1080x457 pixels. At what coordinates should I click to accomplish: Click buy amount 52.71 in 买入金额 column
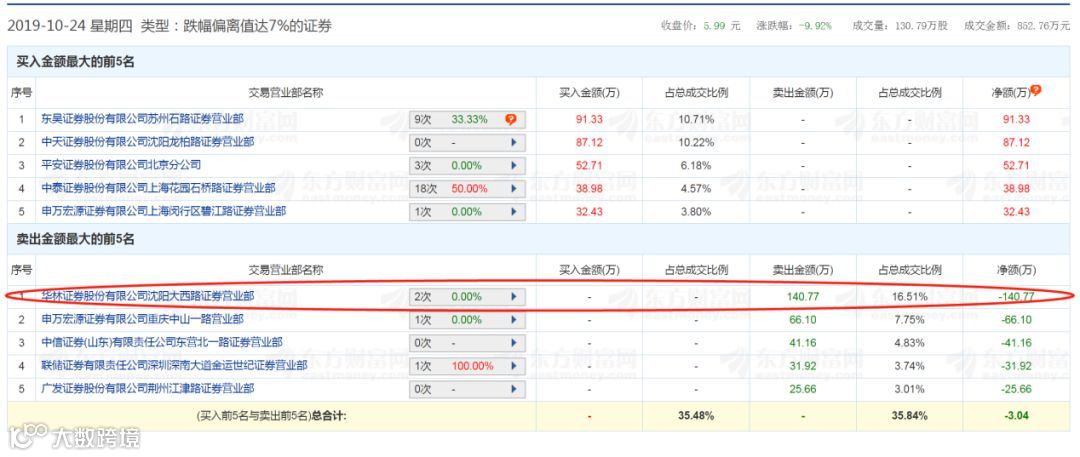coord(589,165)
